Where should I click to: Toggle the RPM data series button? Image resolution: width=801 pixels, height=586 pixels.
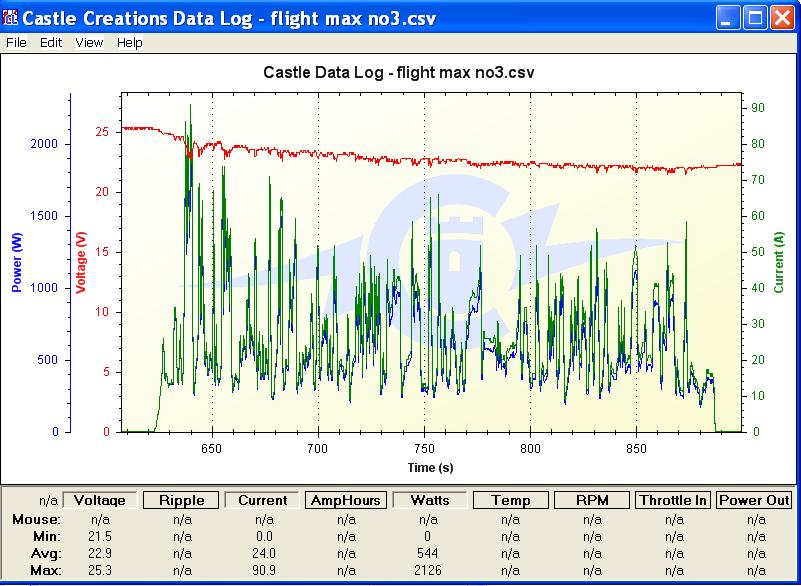[x=592, y=500]
